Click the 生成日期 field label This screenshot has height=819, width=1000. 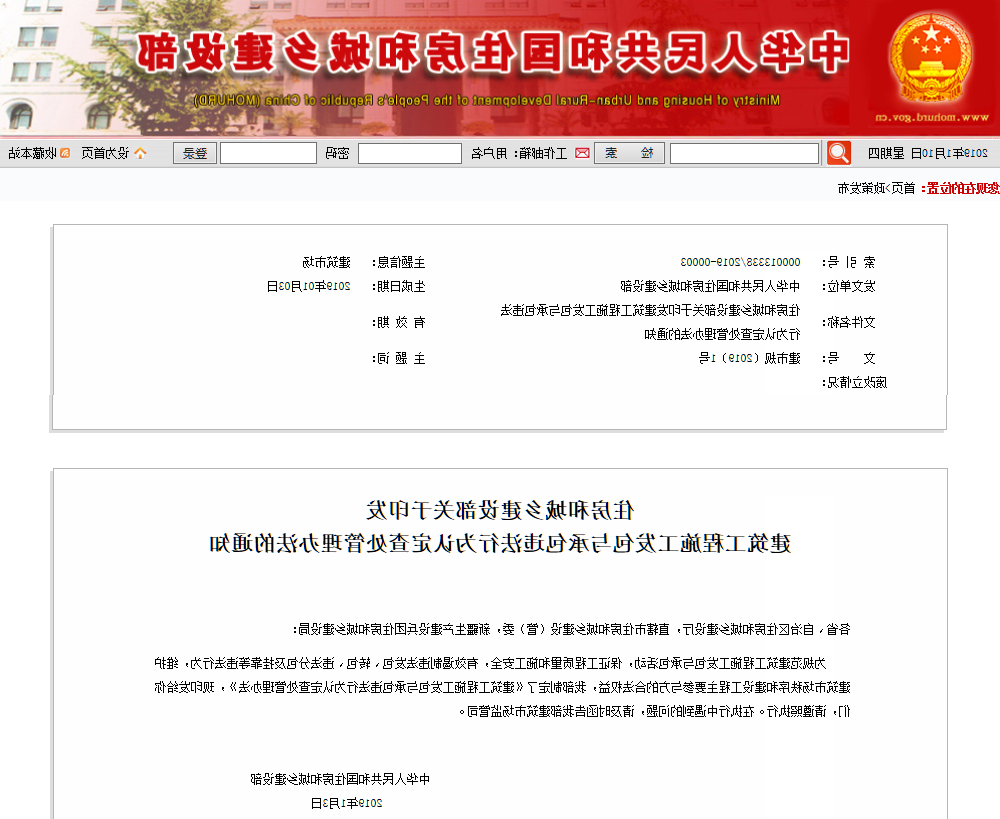[399, 286]
